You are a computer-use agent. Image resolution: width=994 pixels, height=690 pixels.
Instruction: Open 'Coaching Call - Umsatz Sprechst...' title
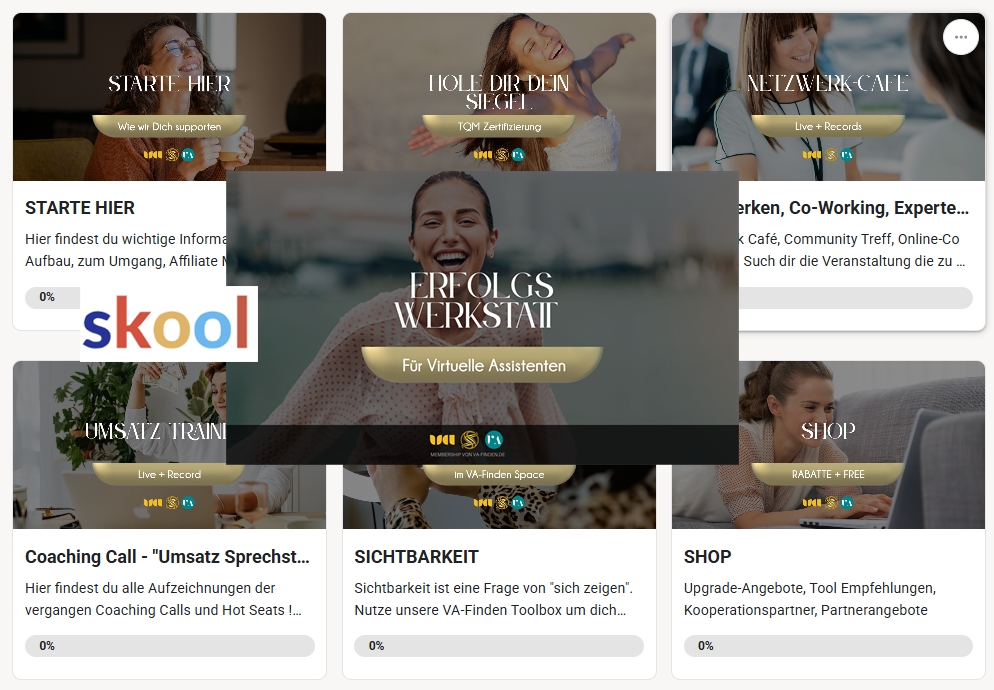click(x=167, y=557)
